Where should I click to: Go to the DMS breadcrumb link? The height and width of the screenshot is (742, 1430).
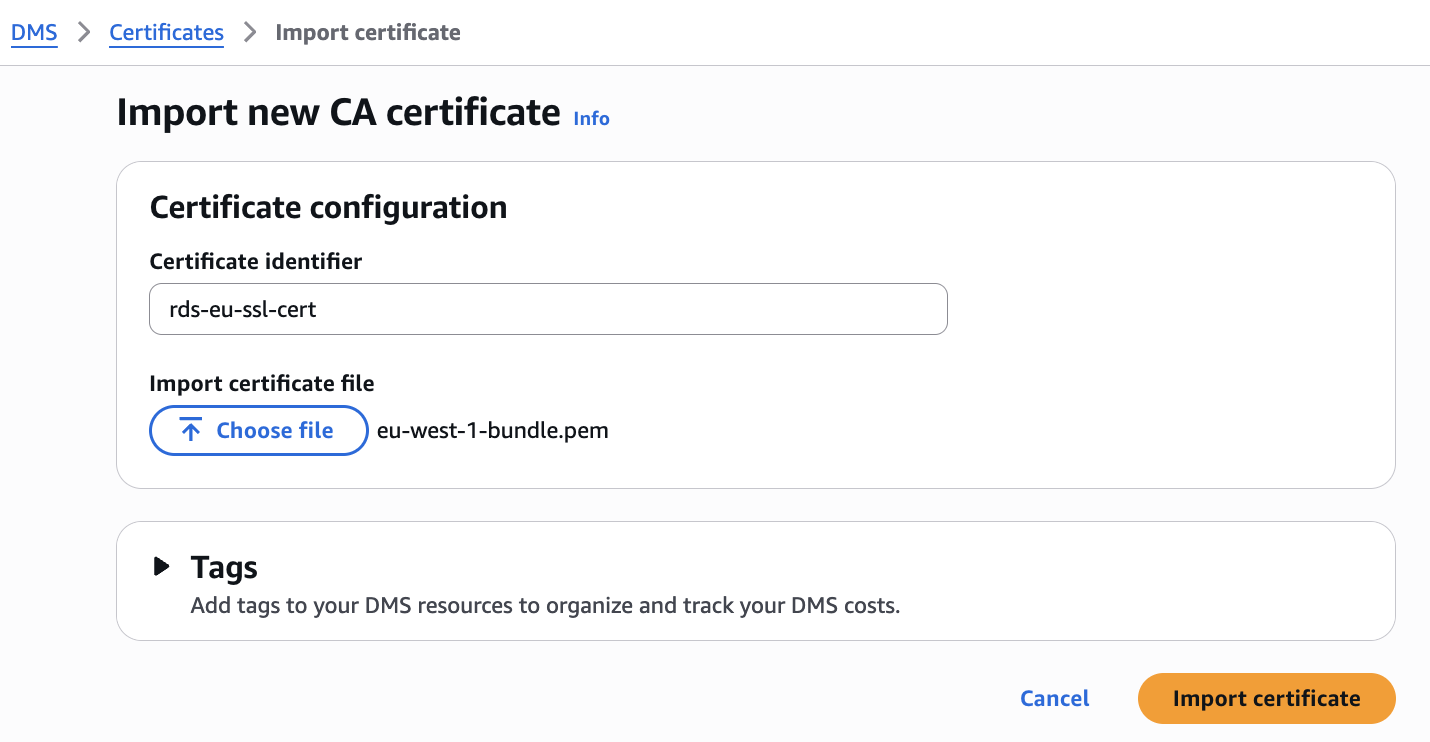tap(34, 32)
